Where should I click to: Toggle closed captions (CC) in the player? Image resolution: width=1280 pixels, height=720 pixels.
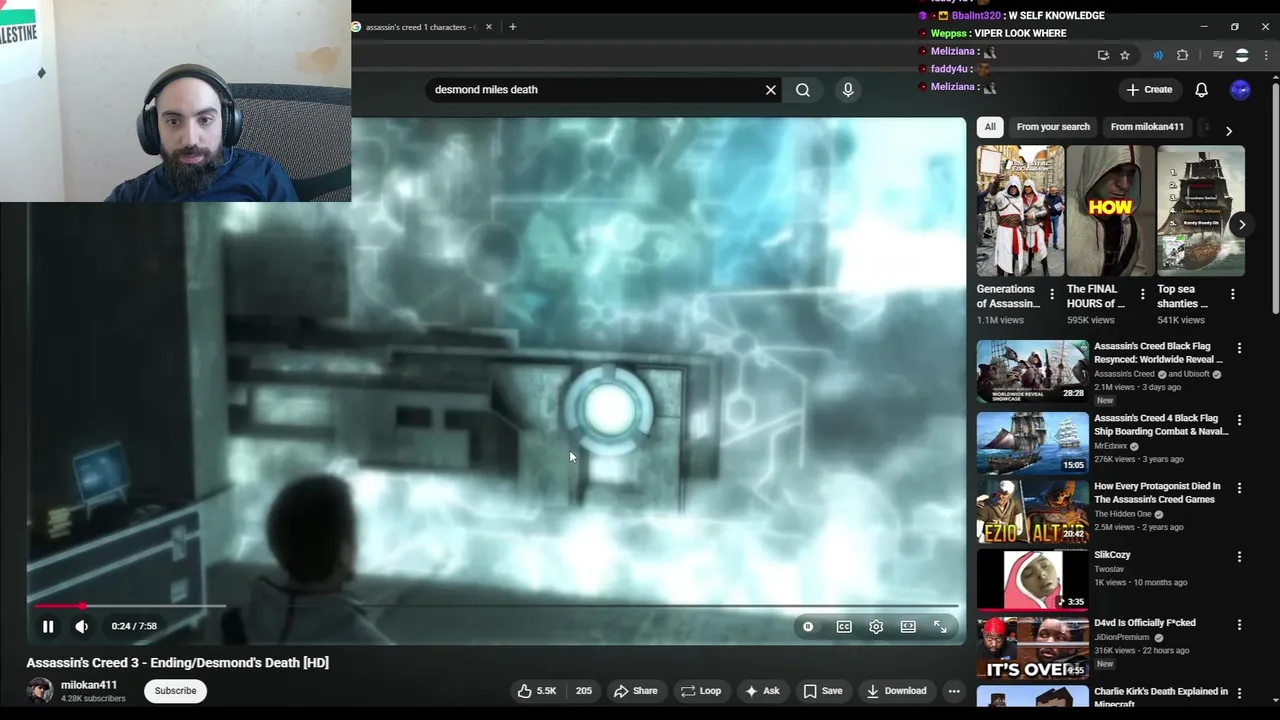[844, 627]
